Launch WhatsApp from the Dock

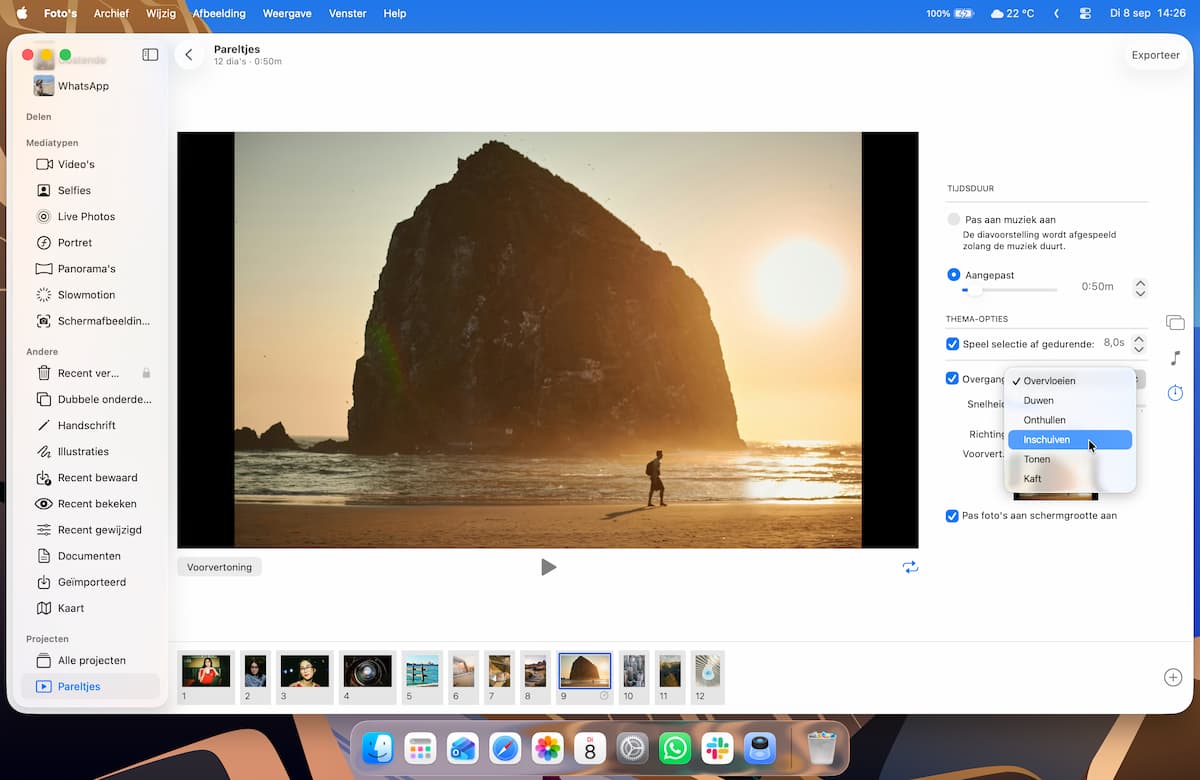click(x=675, y=748)
